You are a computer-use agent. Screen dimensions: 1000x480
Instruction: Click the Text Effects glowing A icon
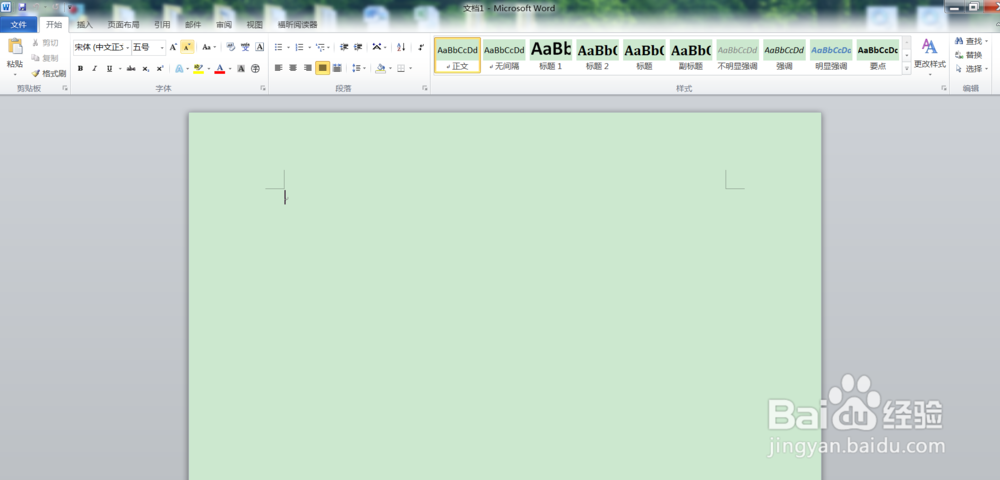click(179, 68)
